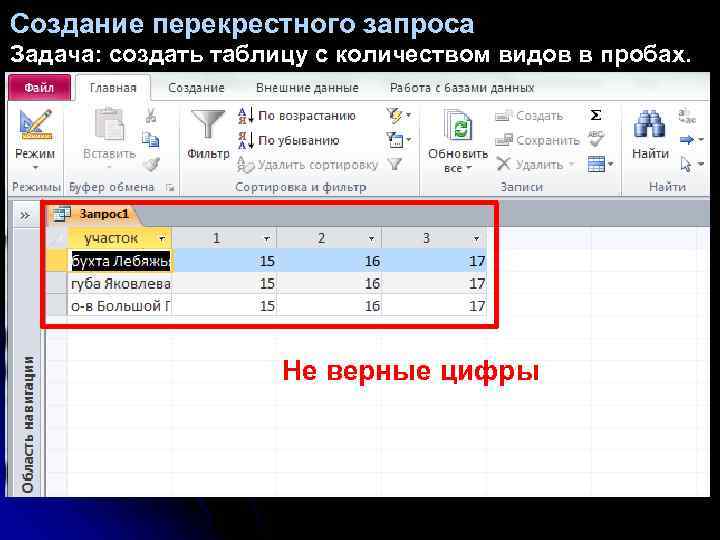The image size is (720, 540).
Task: Click Удалить record button
Action: (530, 164)
